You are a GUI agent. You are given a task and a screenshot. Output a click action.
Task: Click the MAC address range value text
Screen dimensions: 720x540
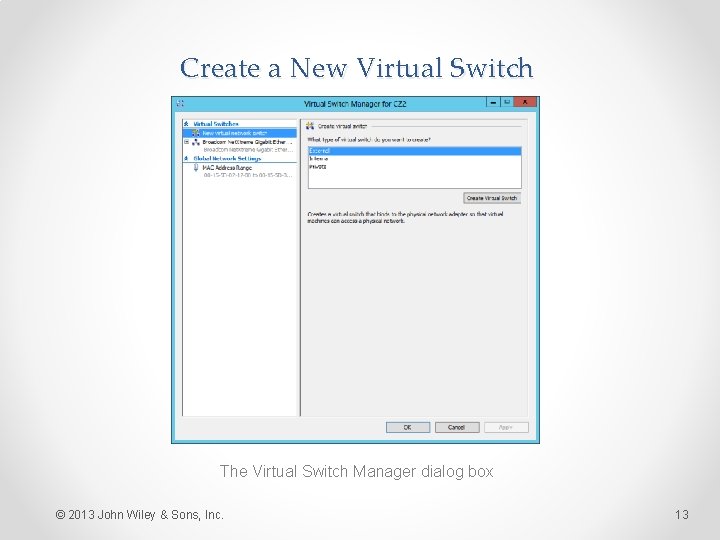(x=248, y=175)
